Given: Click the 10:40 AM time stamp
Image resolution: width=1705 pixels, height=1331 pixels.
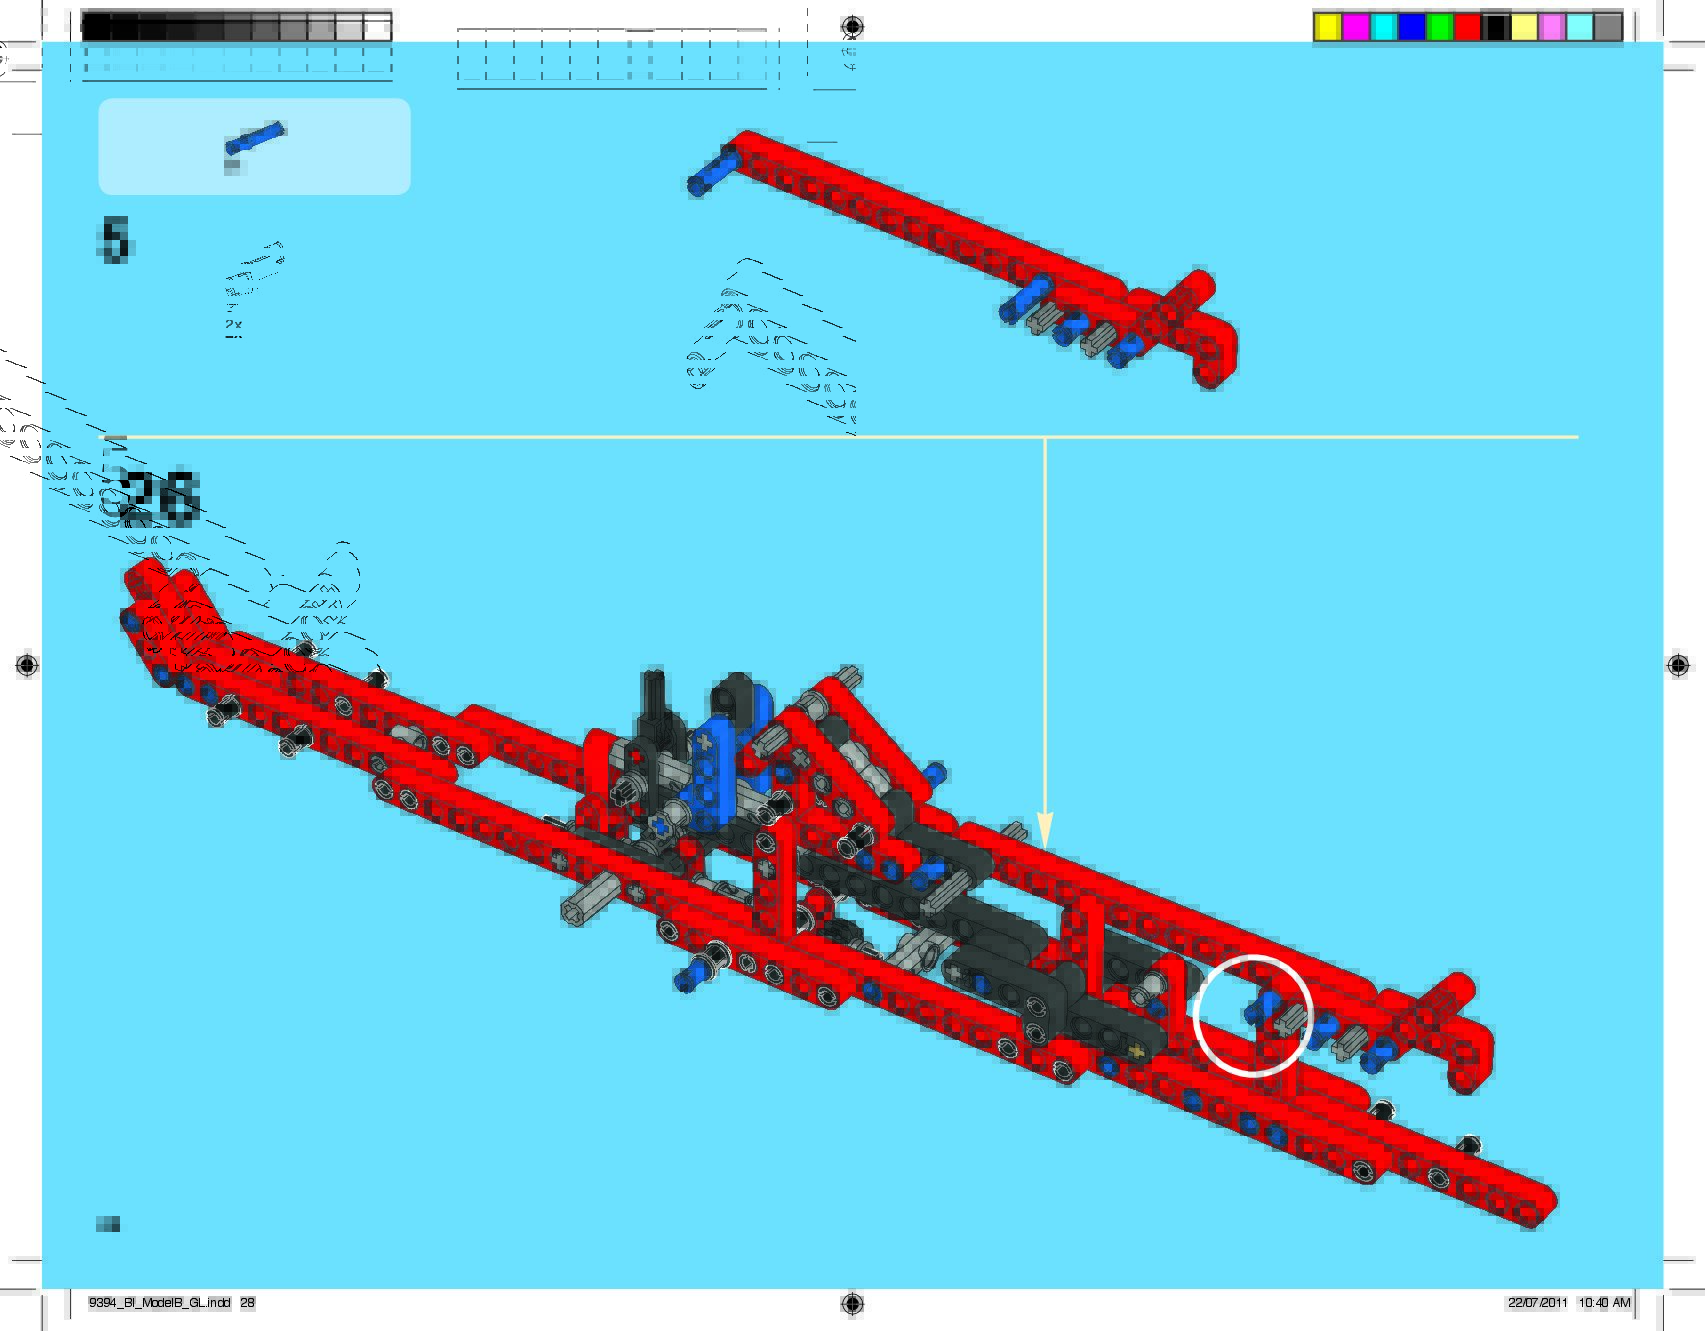Looking at the screenshot, I should (x=1604, y=1302).
